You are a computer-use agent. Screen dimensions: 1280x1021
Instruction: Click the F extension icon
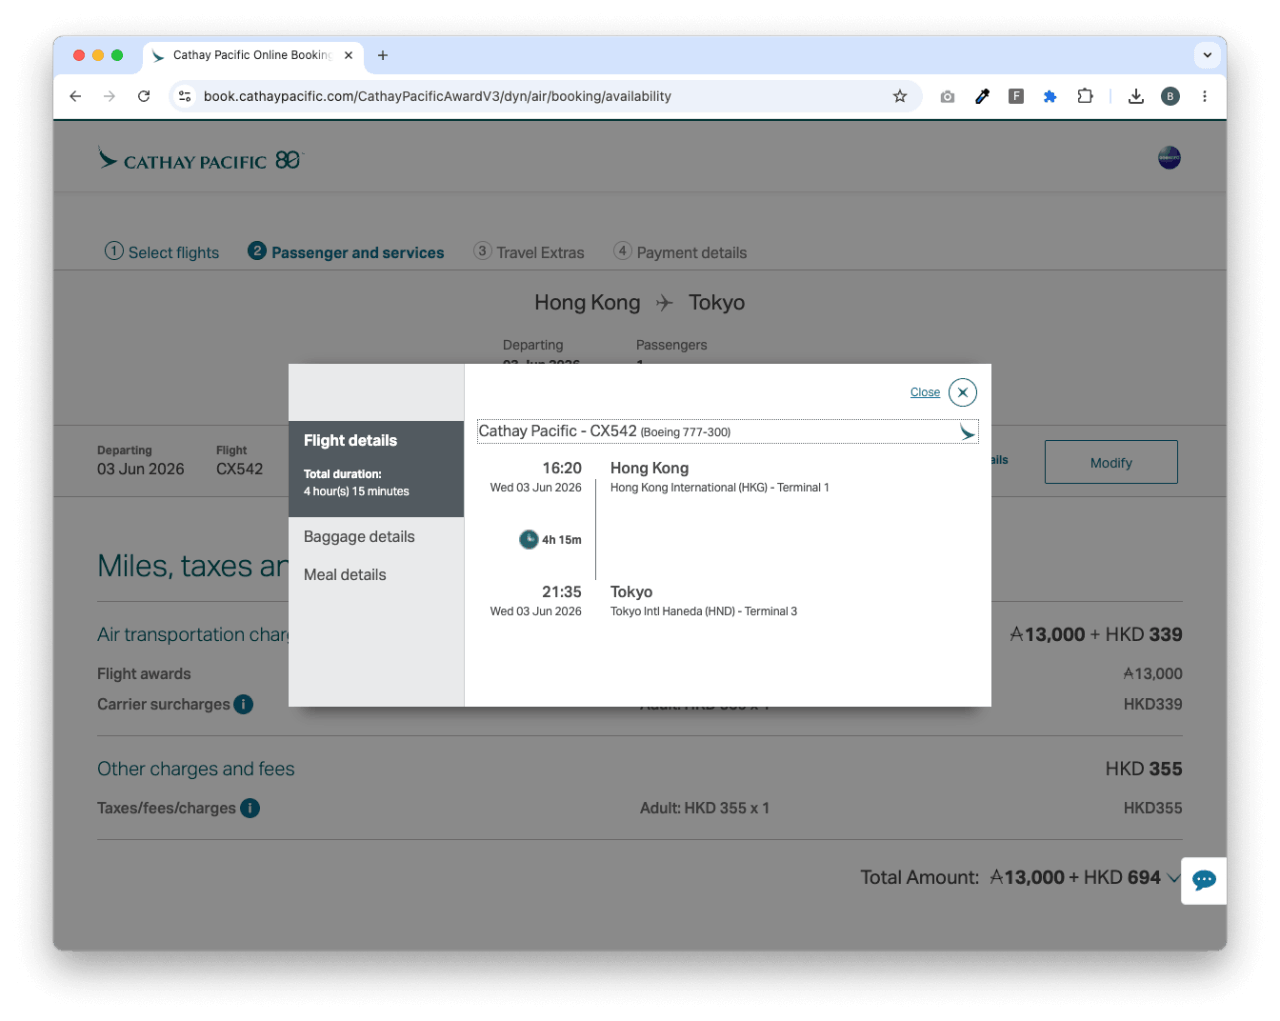click(x=1016, y=96)
